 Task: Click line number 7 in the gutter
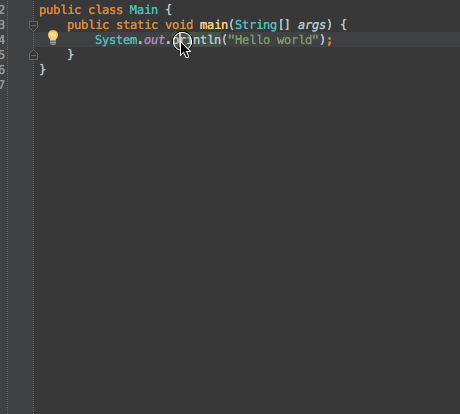point(2,85)
